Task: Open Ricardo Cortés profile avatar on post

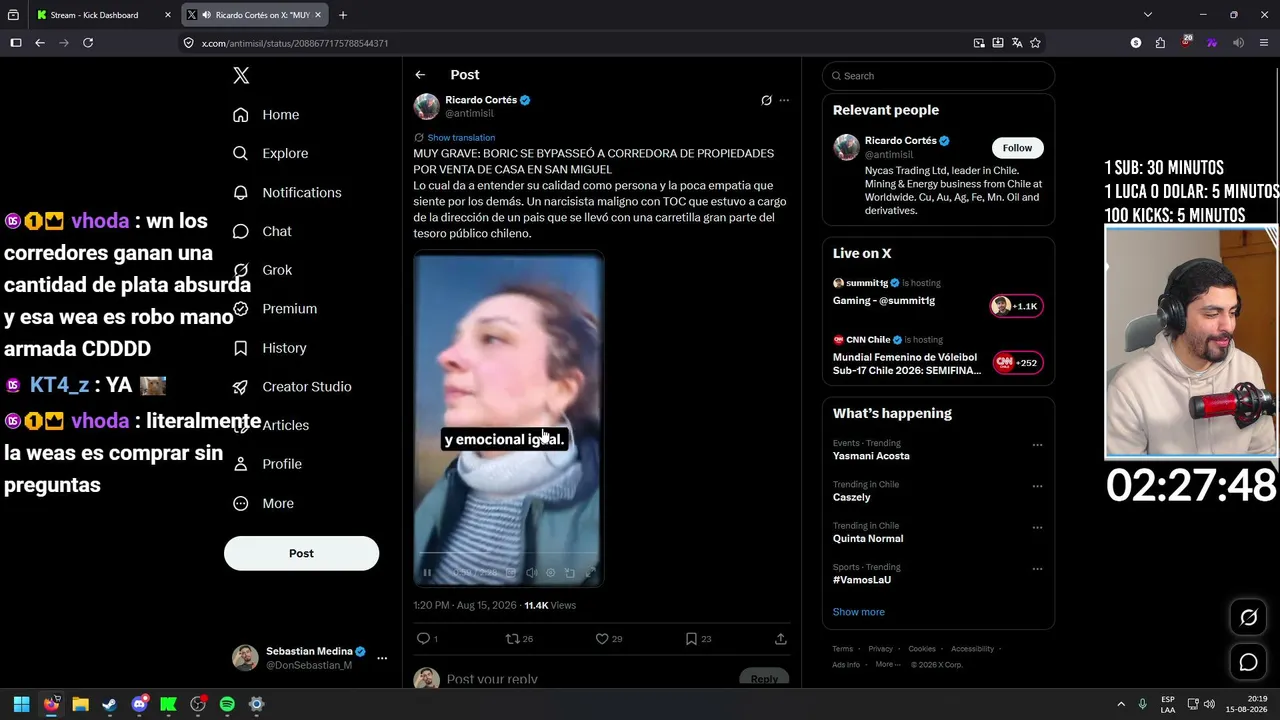Action: [x=427, y=106]
